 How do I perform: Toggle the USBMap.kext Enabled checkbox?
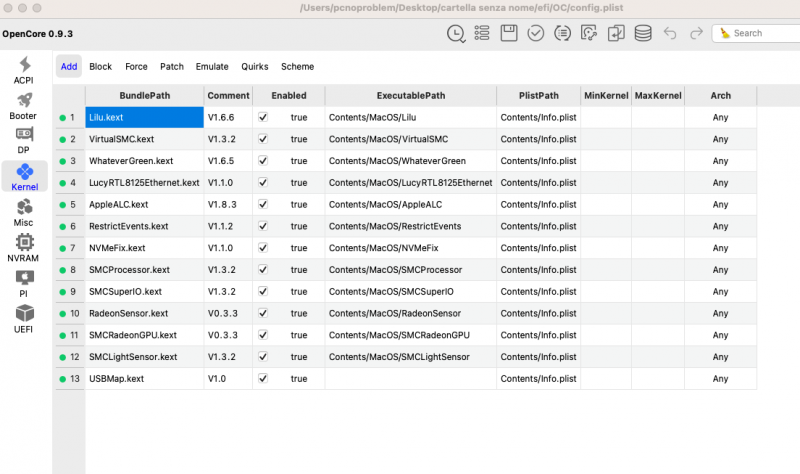pos(263,379)
